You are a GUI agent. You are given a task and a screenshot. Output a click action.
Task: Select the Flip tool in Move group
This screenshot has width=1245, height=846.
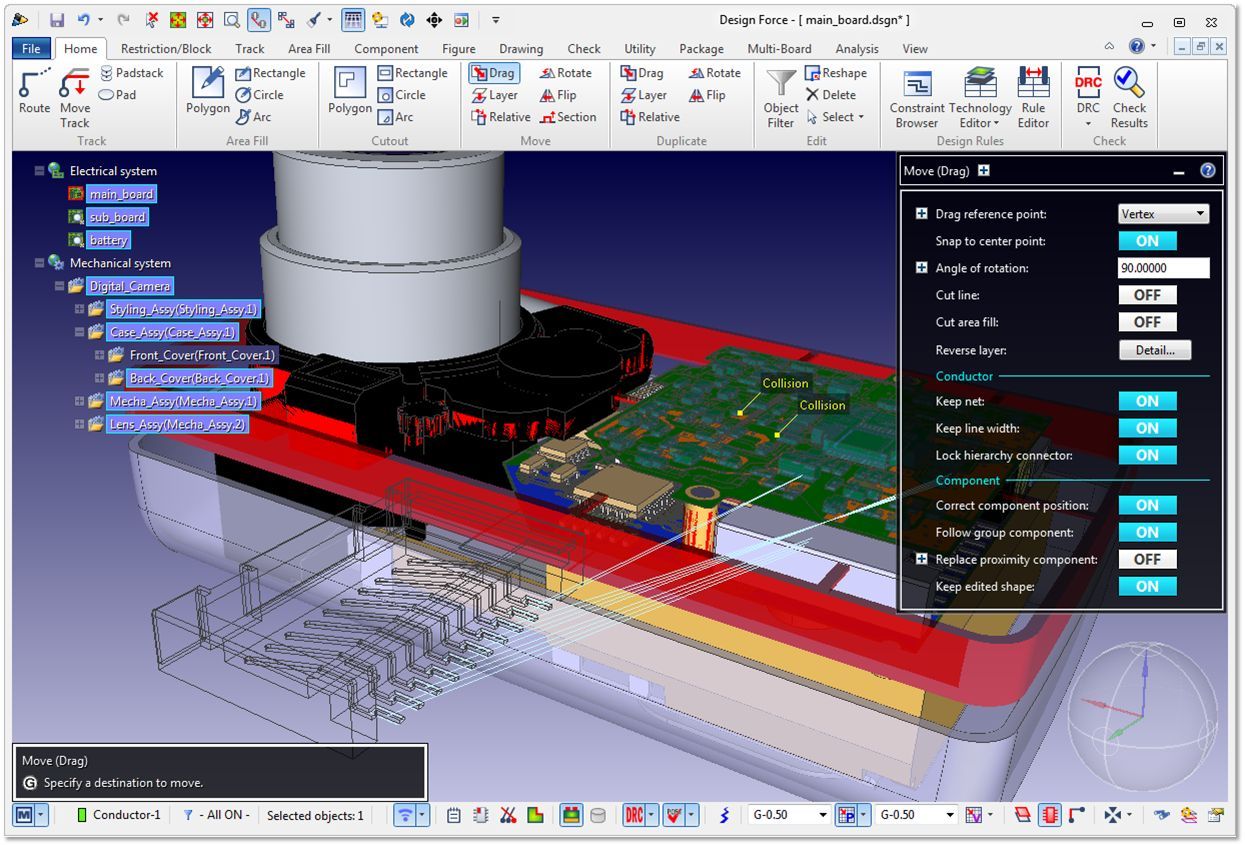tap(558, 95)
